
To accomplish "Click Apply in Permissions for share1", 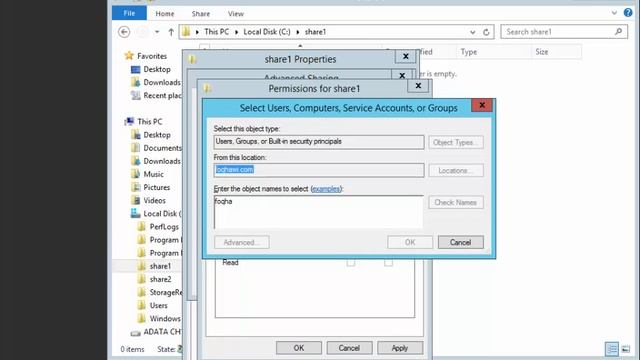I will pos(400,348).
